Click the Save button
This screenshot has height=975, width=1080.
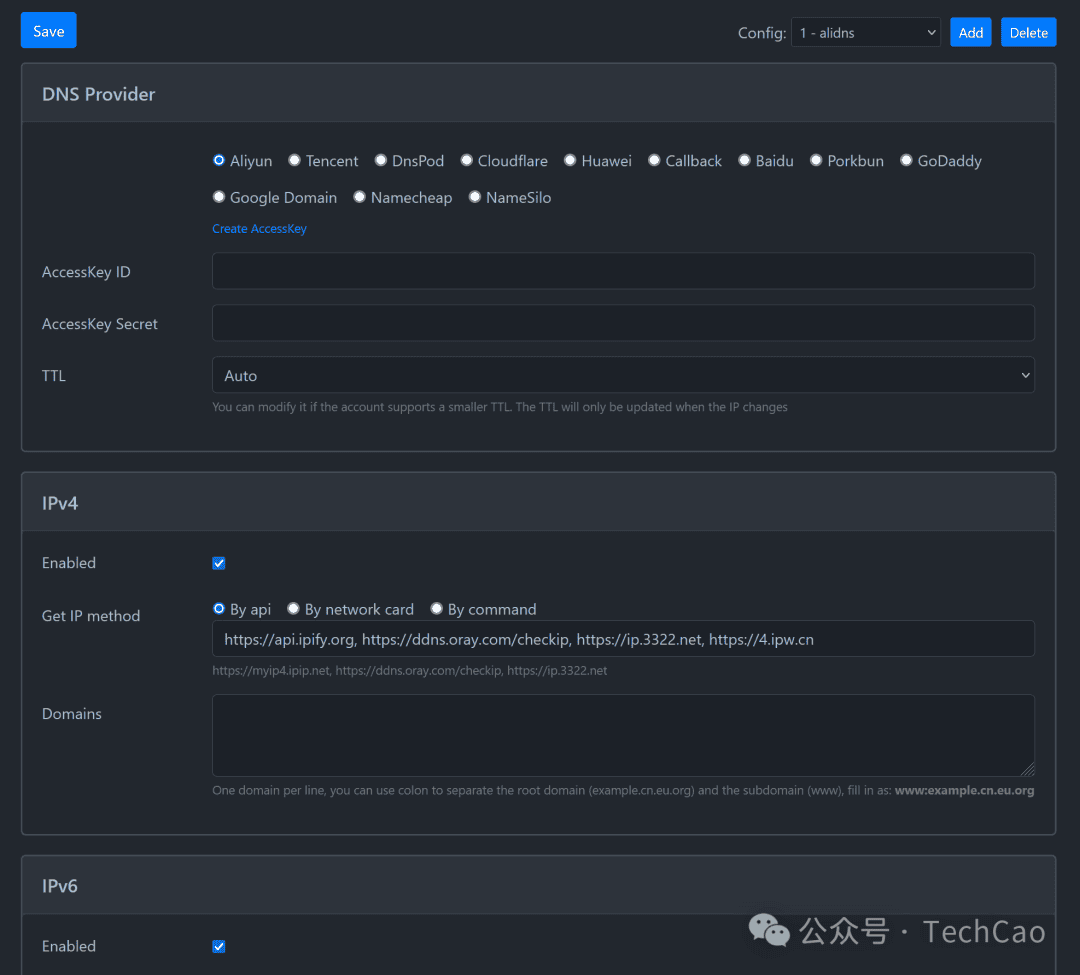pos(48,30)
